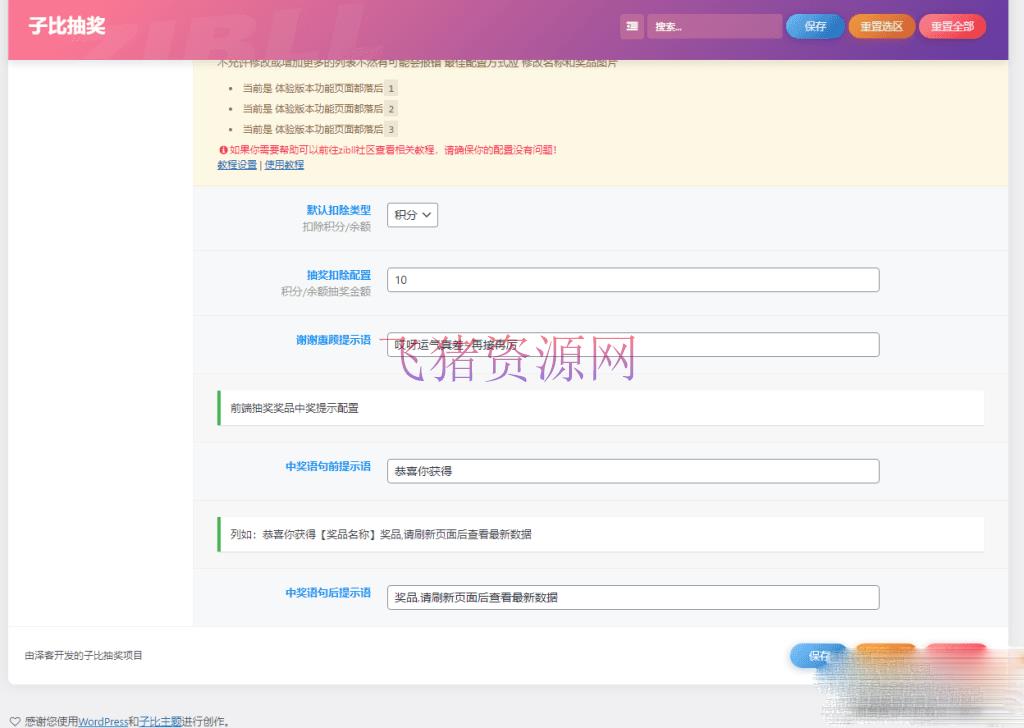Open the 积分 deduction type dropdown
1024x728 pixels.
point(412,215)
